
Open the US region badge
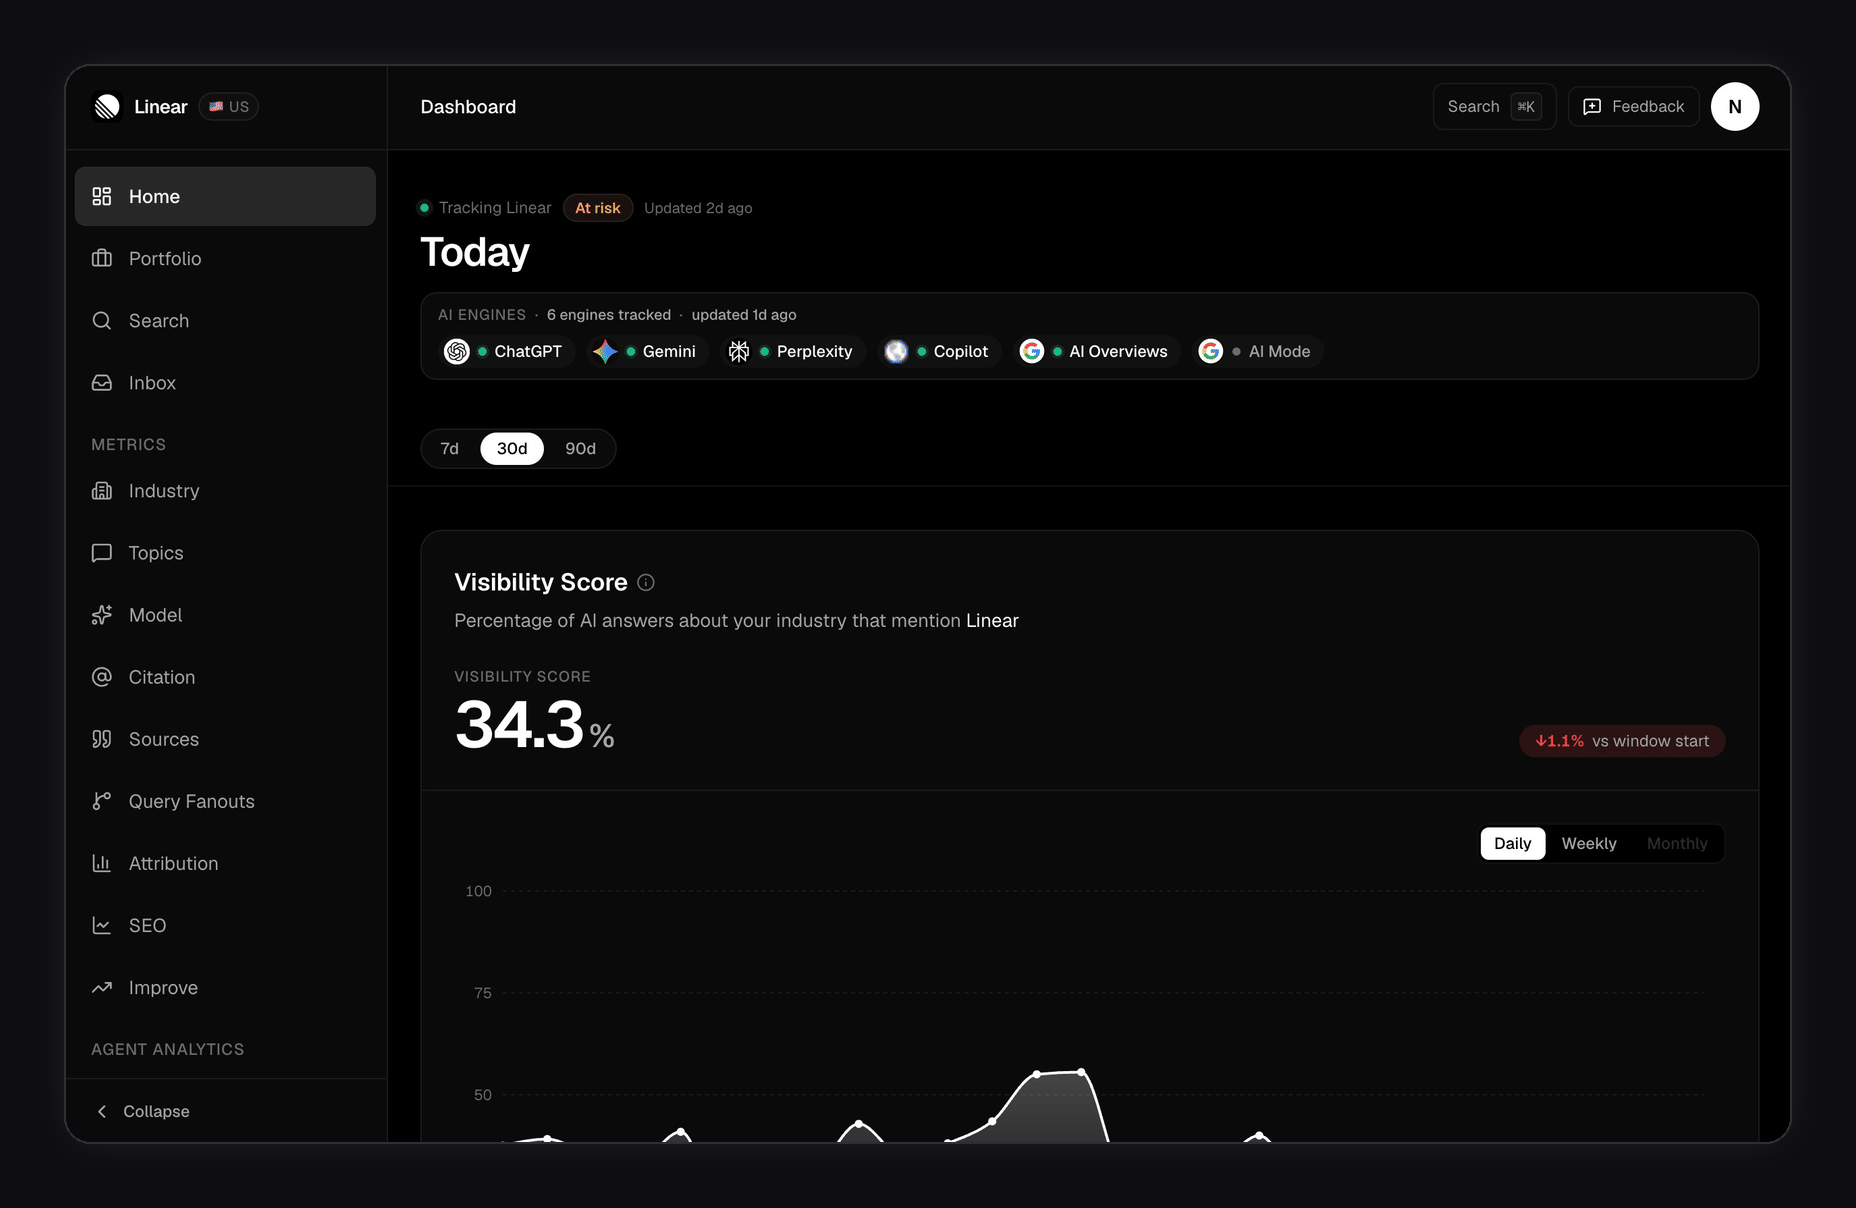click(x=229, y=106)
